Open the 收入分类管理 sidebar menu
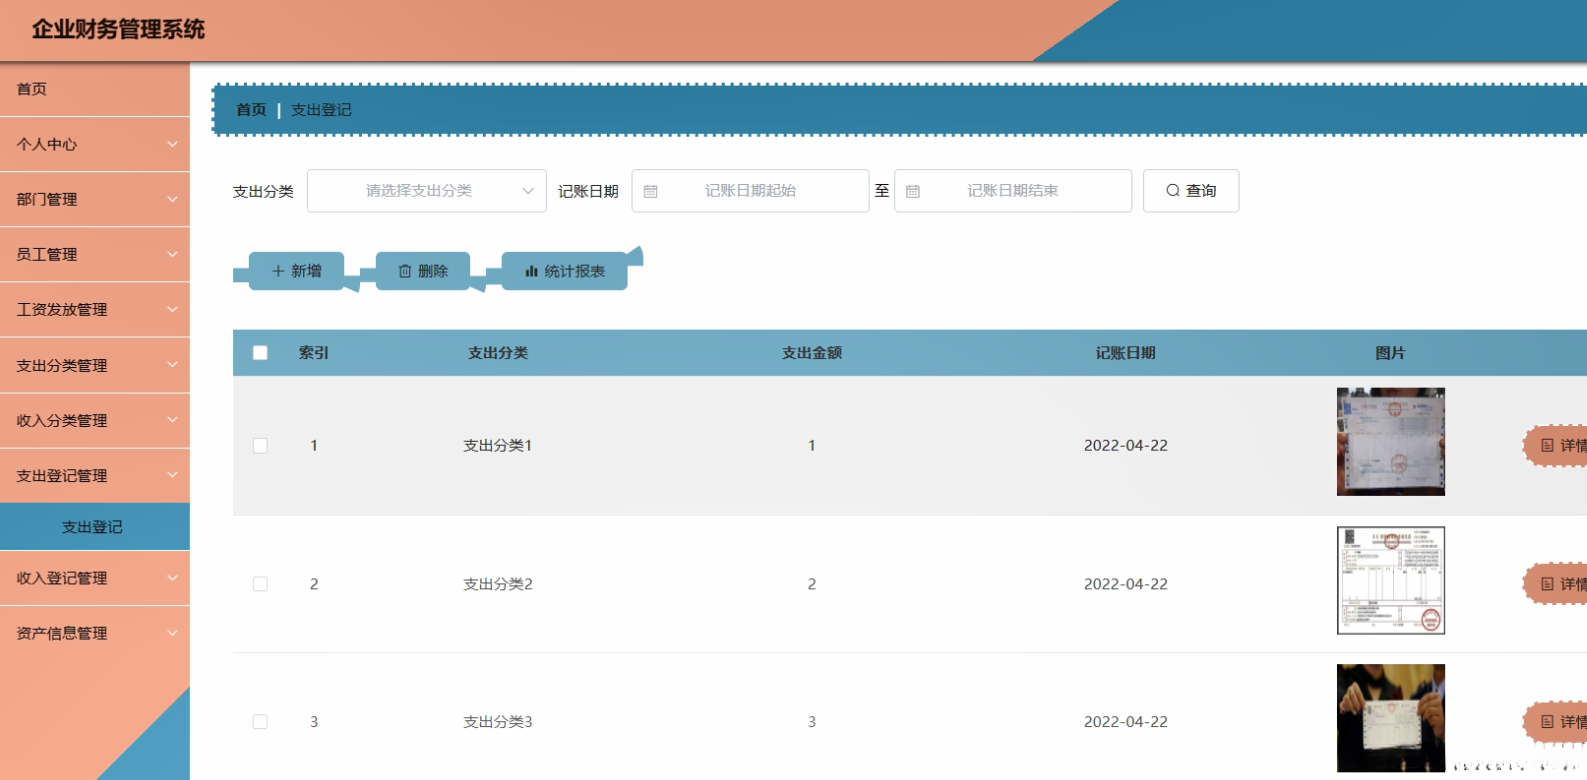 95,420
